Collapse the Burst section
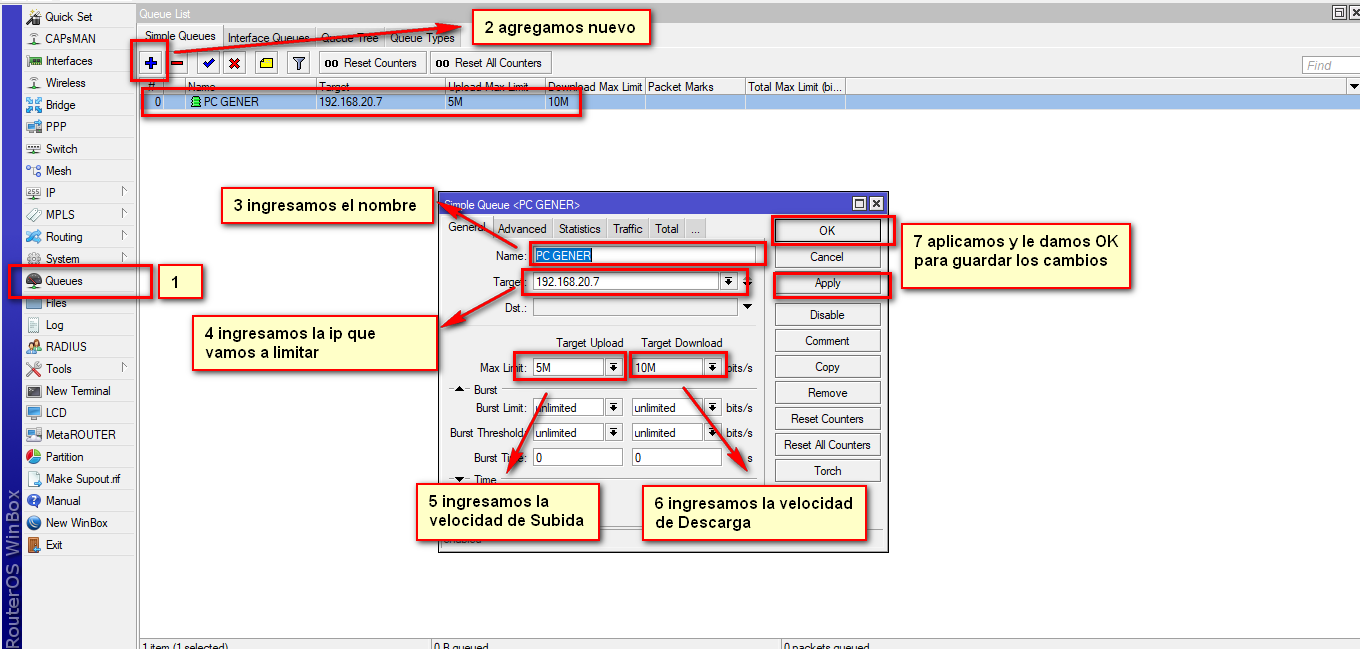The height and width of the screenshot is (649, 1360). click(x=461, y=389)
